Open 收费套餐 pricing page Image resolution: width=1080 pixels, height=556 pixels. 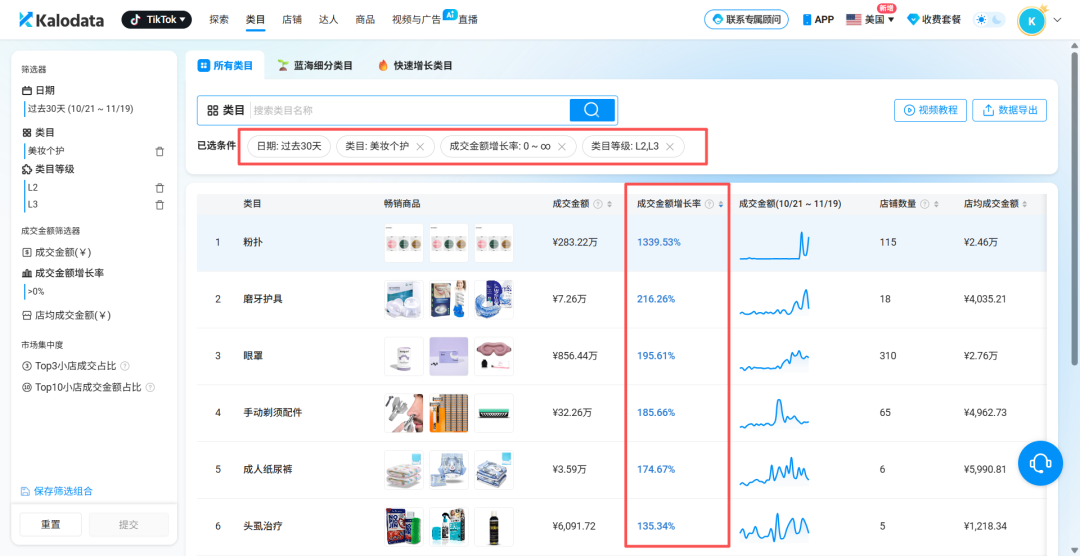935,20
